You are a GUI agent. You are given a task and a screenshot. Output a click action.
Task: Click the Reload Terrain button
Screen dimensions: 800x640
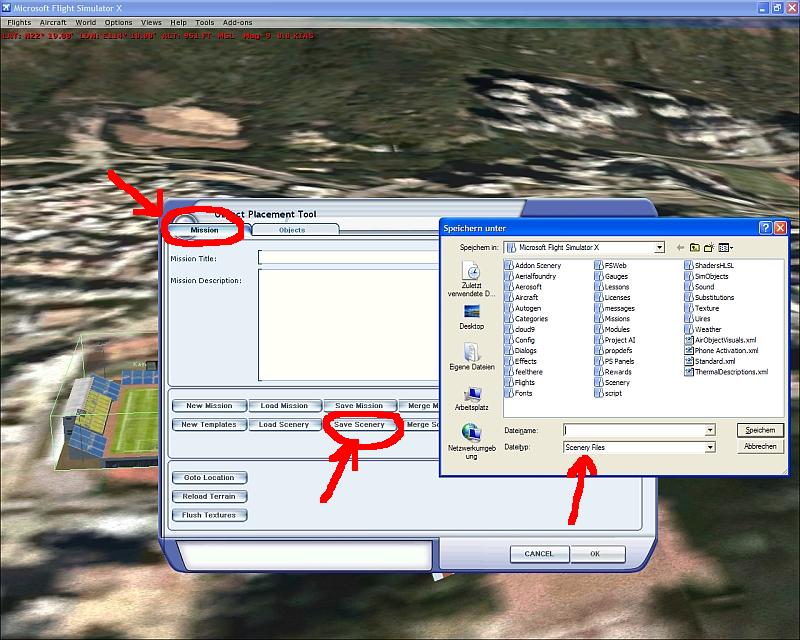209,497
